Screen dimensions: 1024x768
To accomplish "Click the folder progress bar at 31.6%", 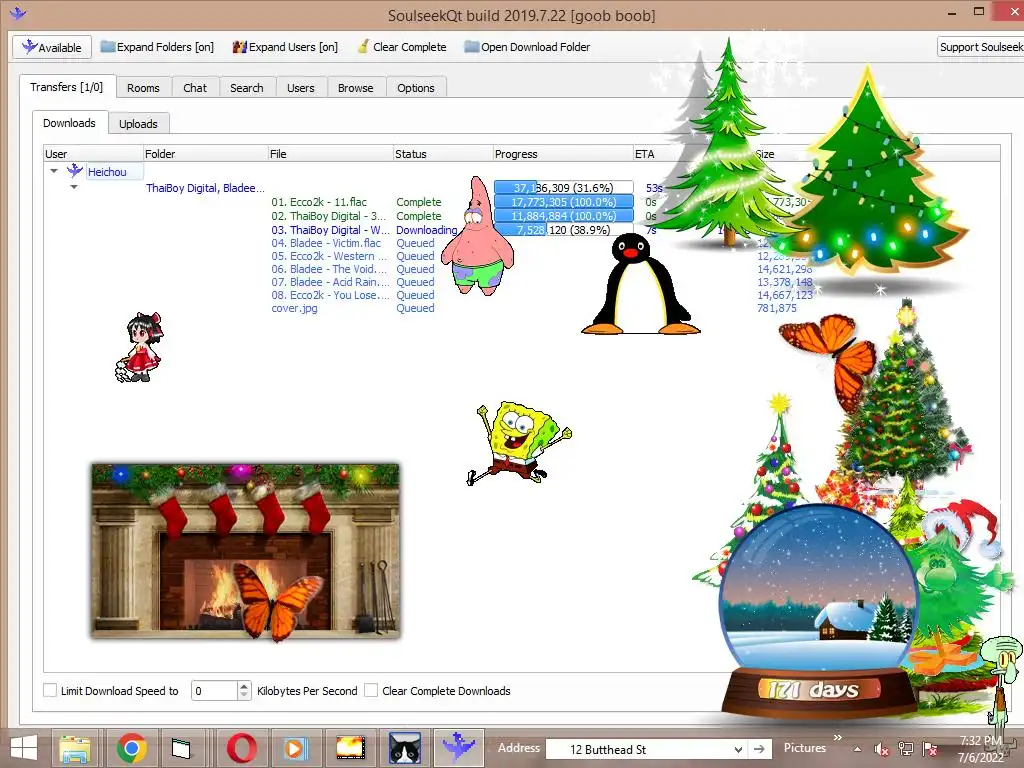I will pos(564,188).
